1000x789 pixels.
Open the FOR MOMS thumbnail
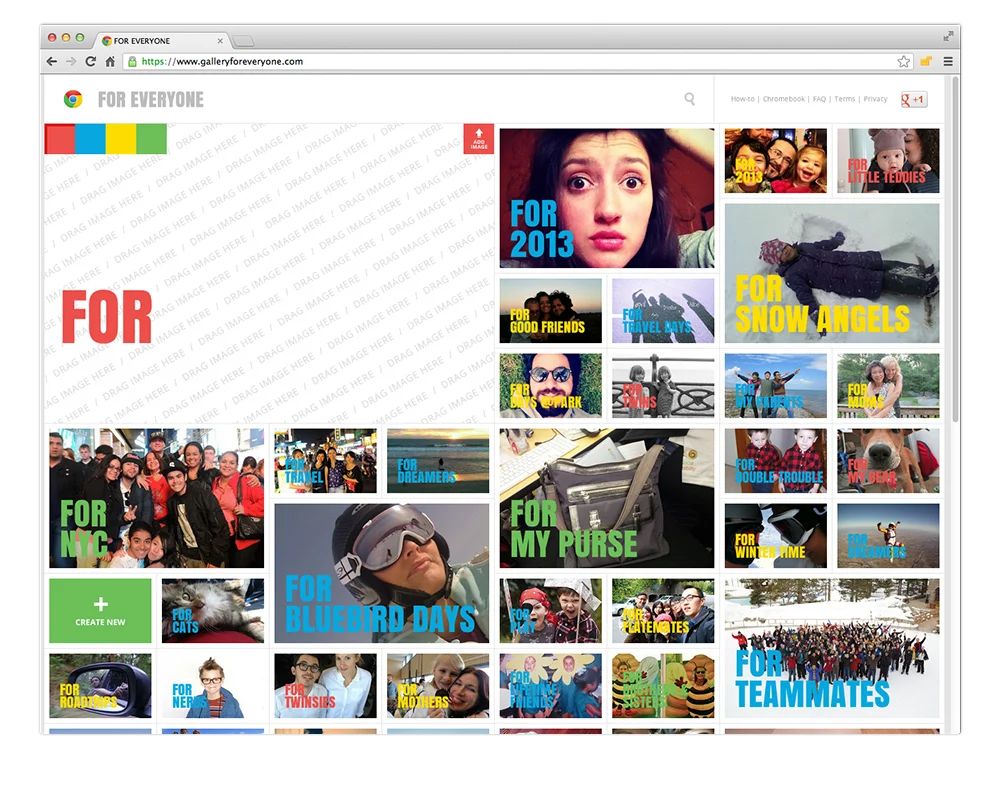pyautogui.click(x=888, y=386)
